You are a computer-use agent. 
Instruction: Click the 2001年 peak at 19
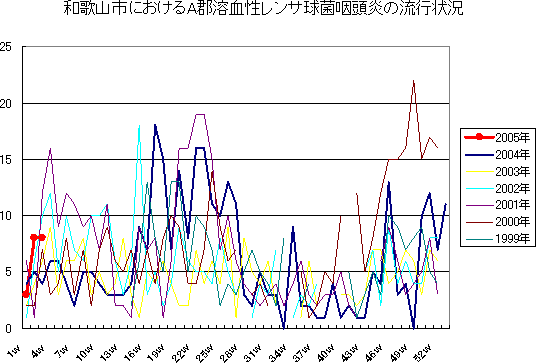point(200,115)
